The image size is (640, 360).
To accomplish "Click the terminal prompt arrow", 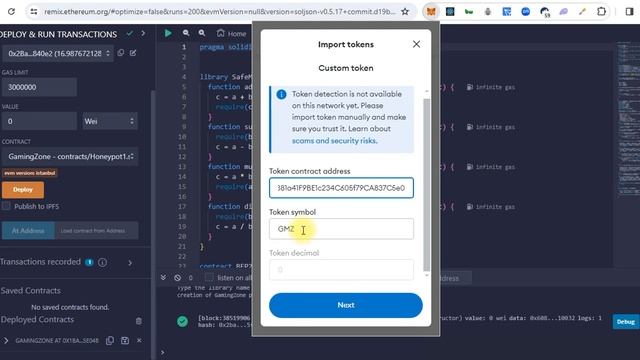I will 162,352.
